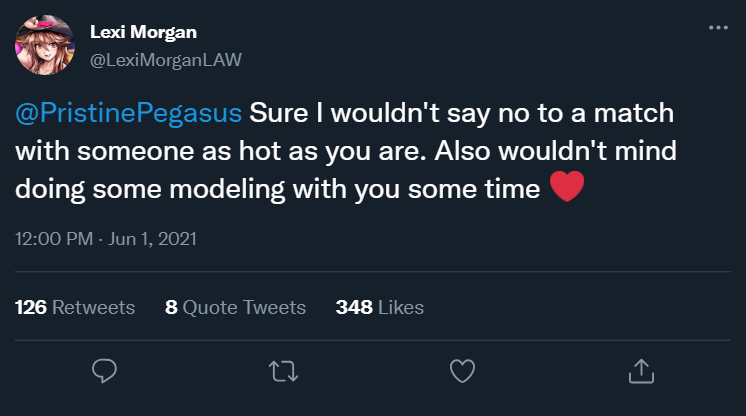Viewport: 746px width, 416px height.
Task: Show the 348 Likes list
Action: click(380, 308)
